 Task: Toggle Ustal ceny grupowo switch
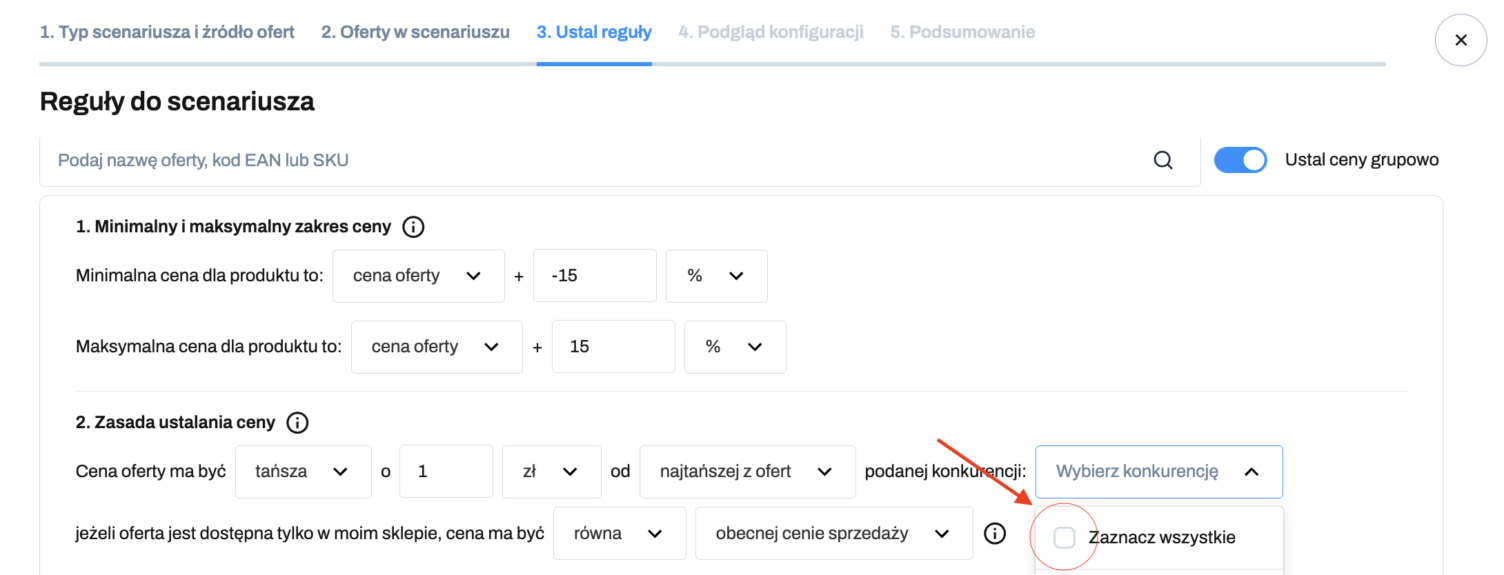point(1240,160)
